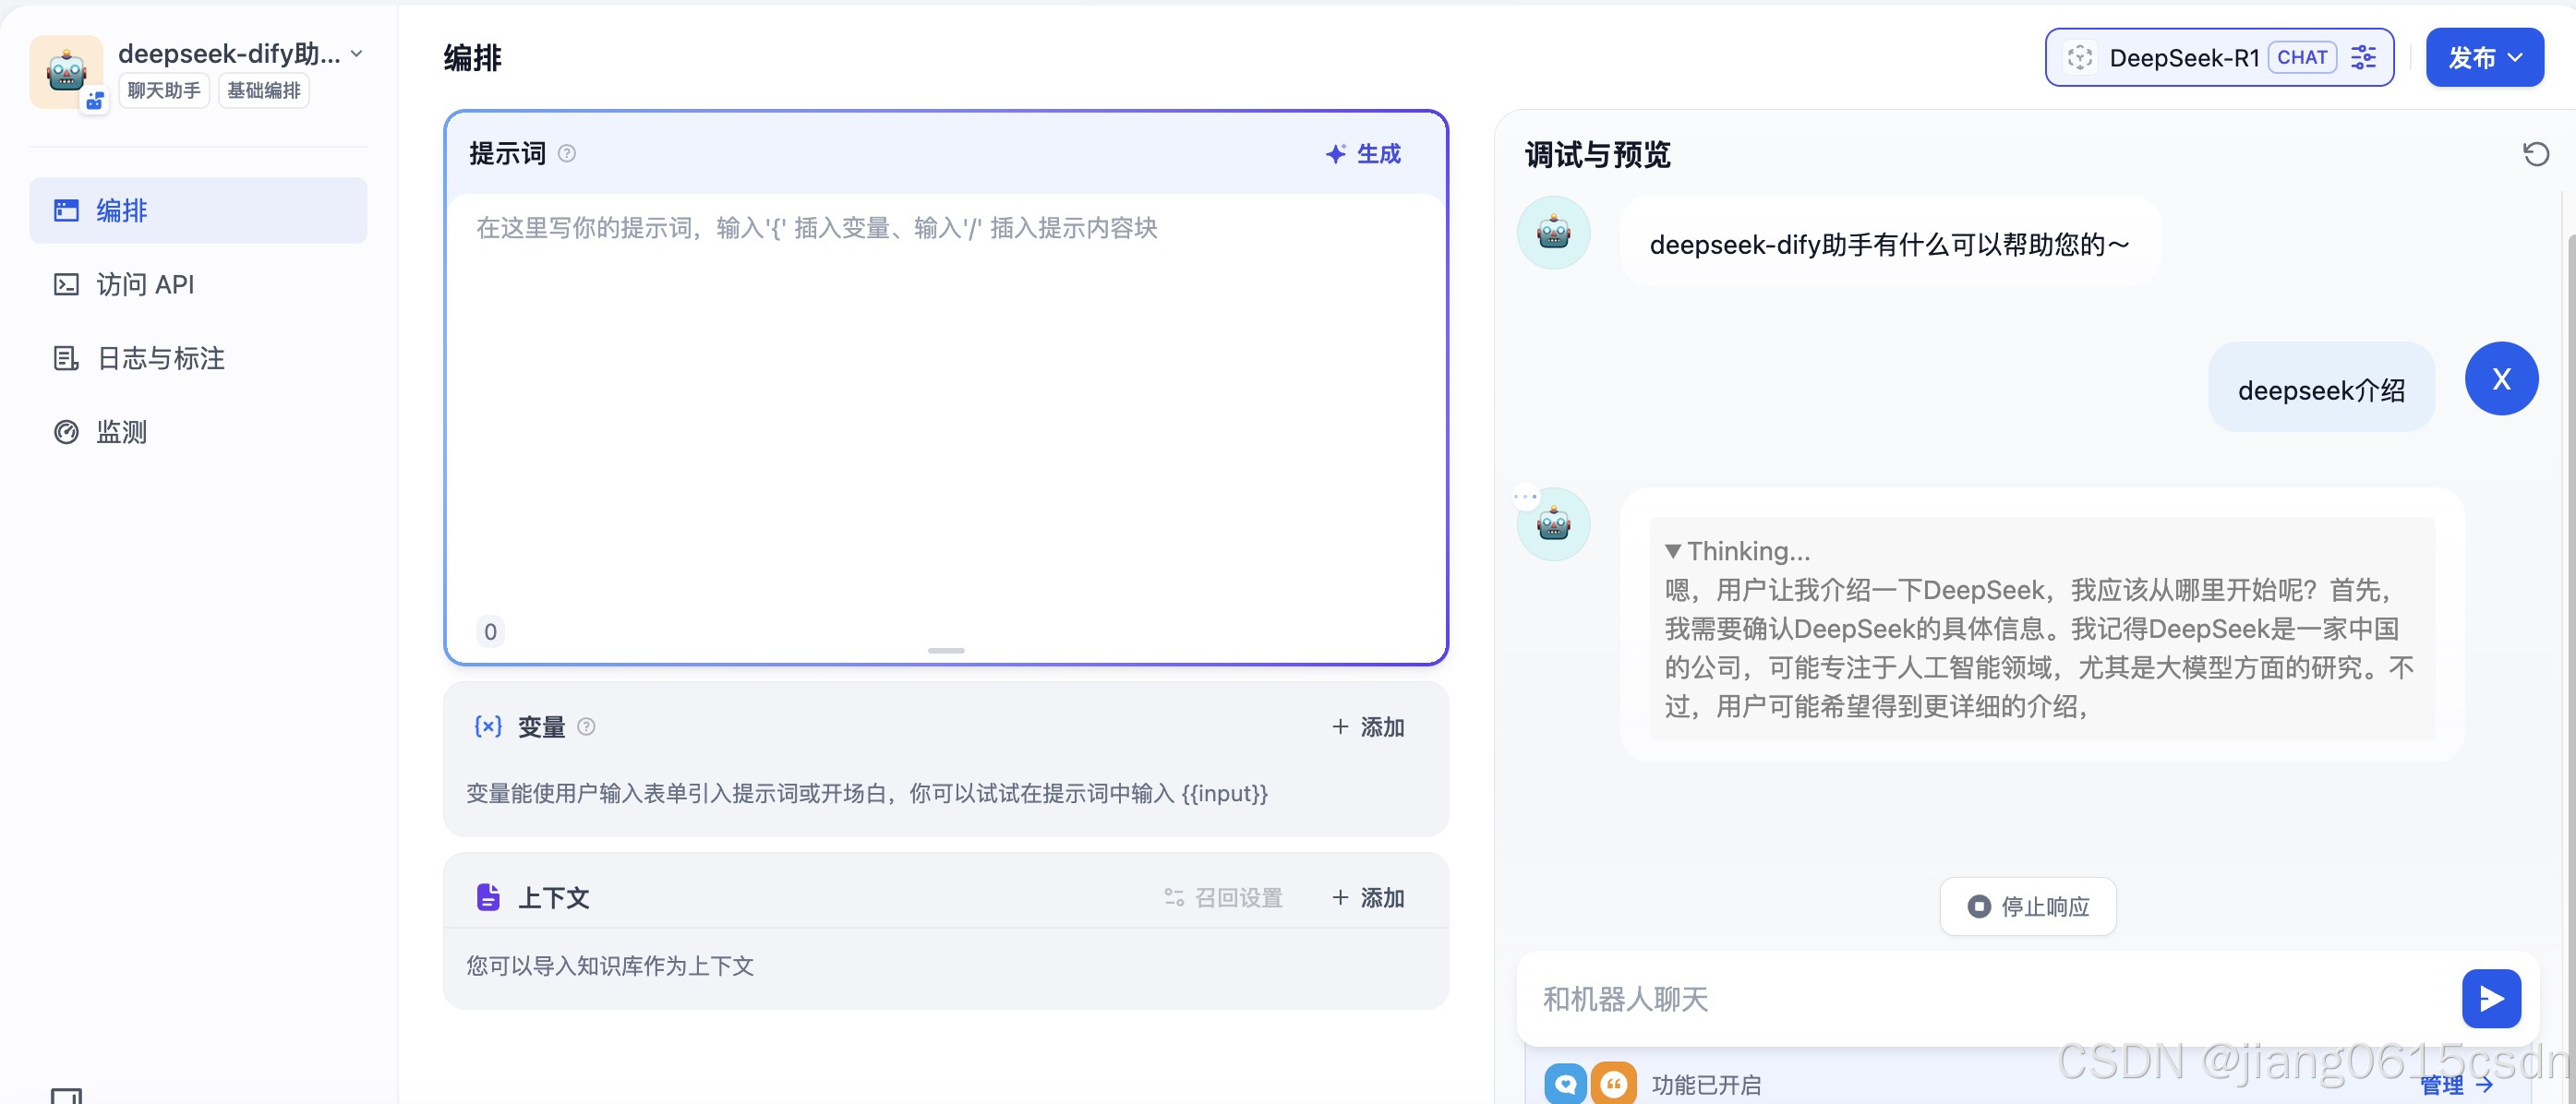This screenshot has width=2576, height=1104.
Task: Click the blue conversation opener feature icon
Action: point(1565,1084)
